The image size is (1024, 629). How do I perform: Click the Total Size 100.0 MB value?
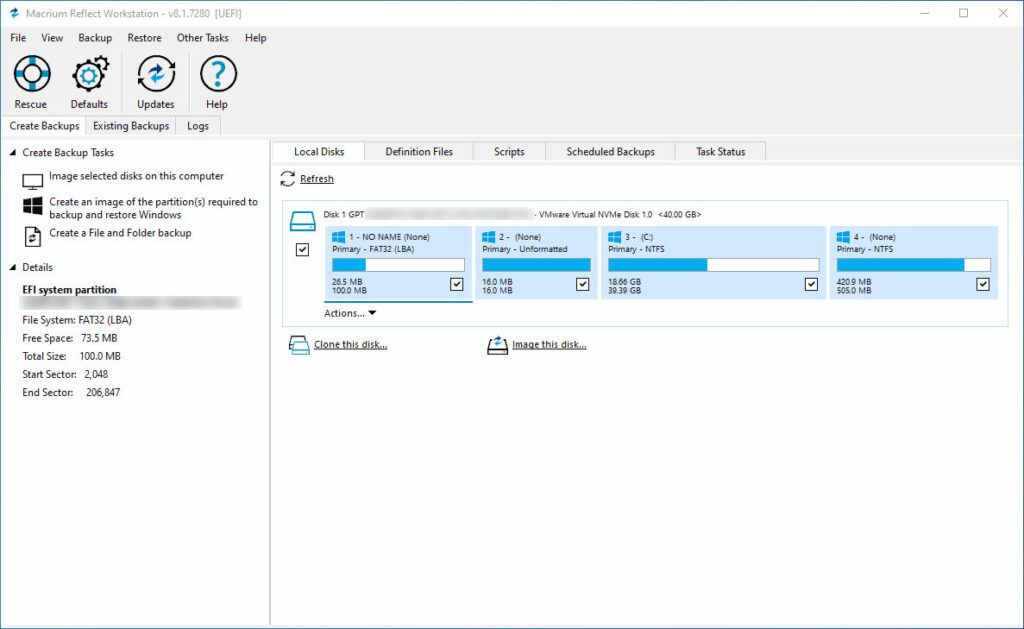[x=100, y=357]
